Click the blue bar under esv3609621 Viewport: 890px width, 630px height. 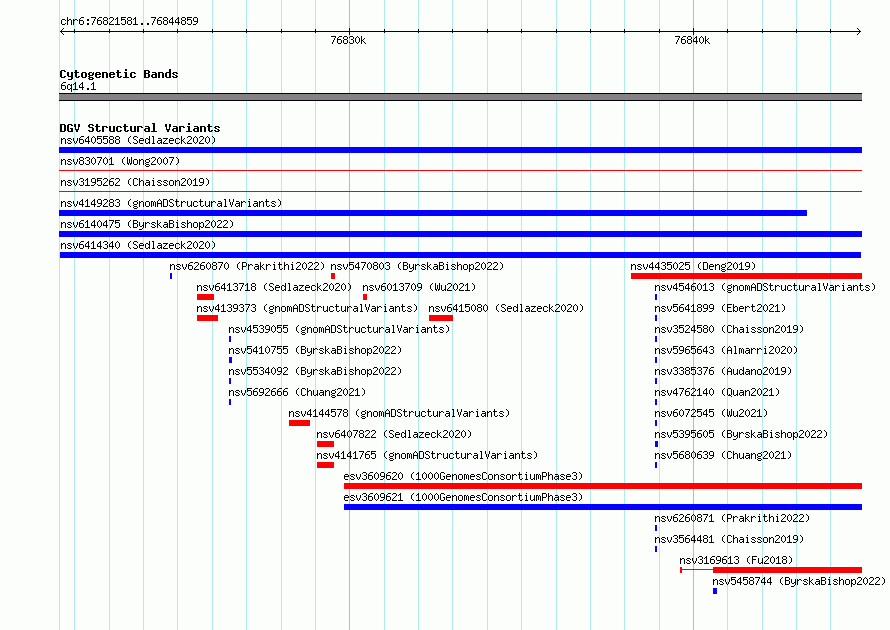point(603,507)
